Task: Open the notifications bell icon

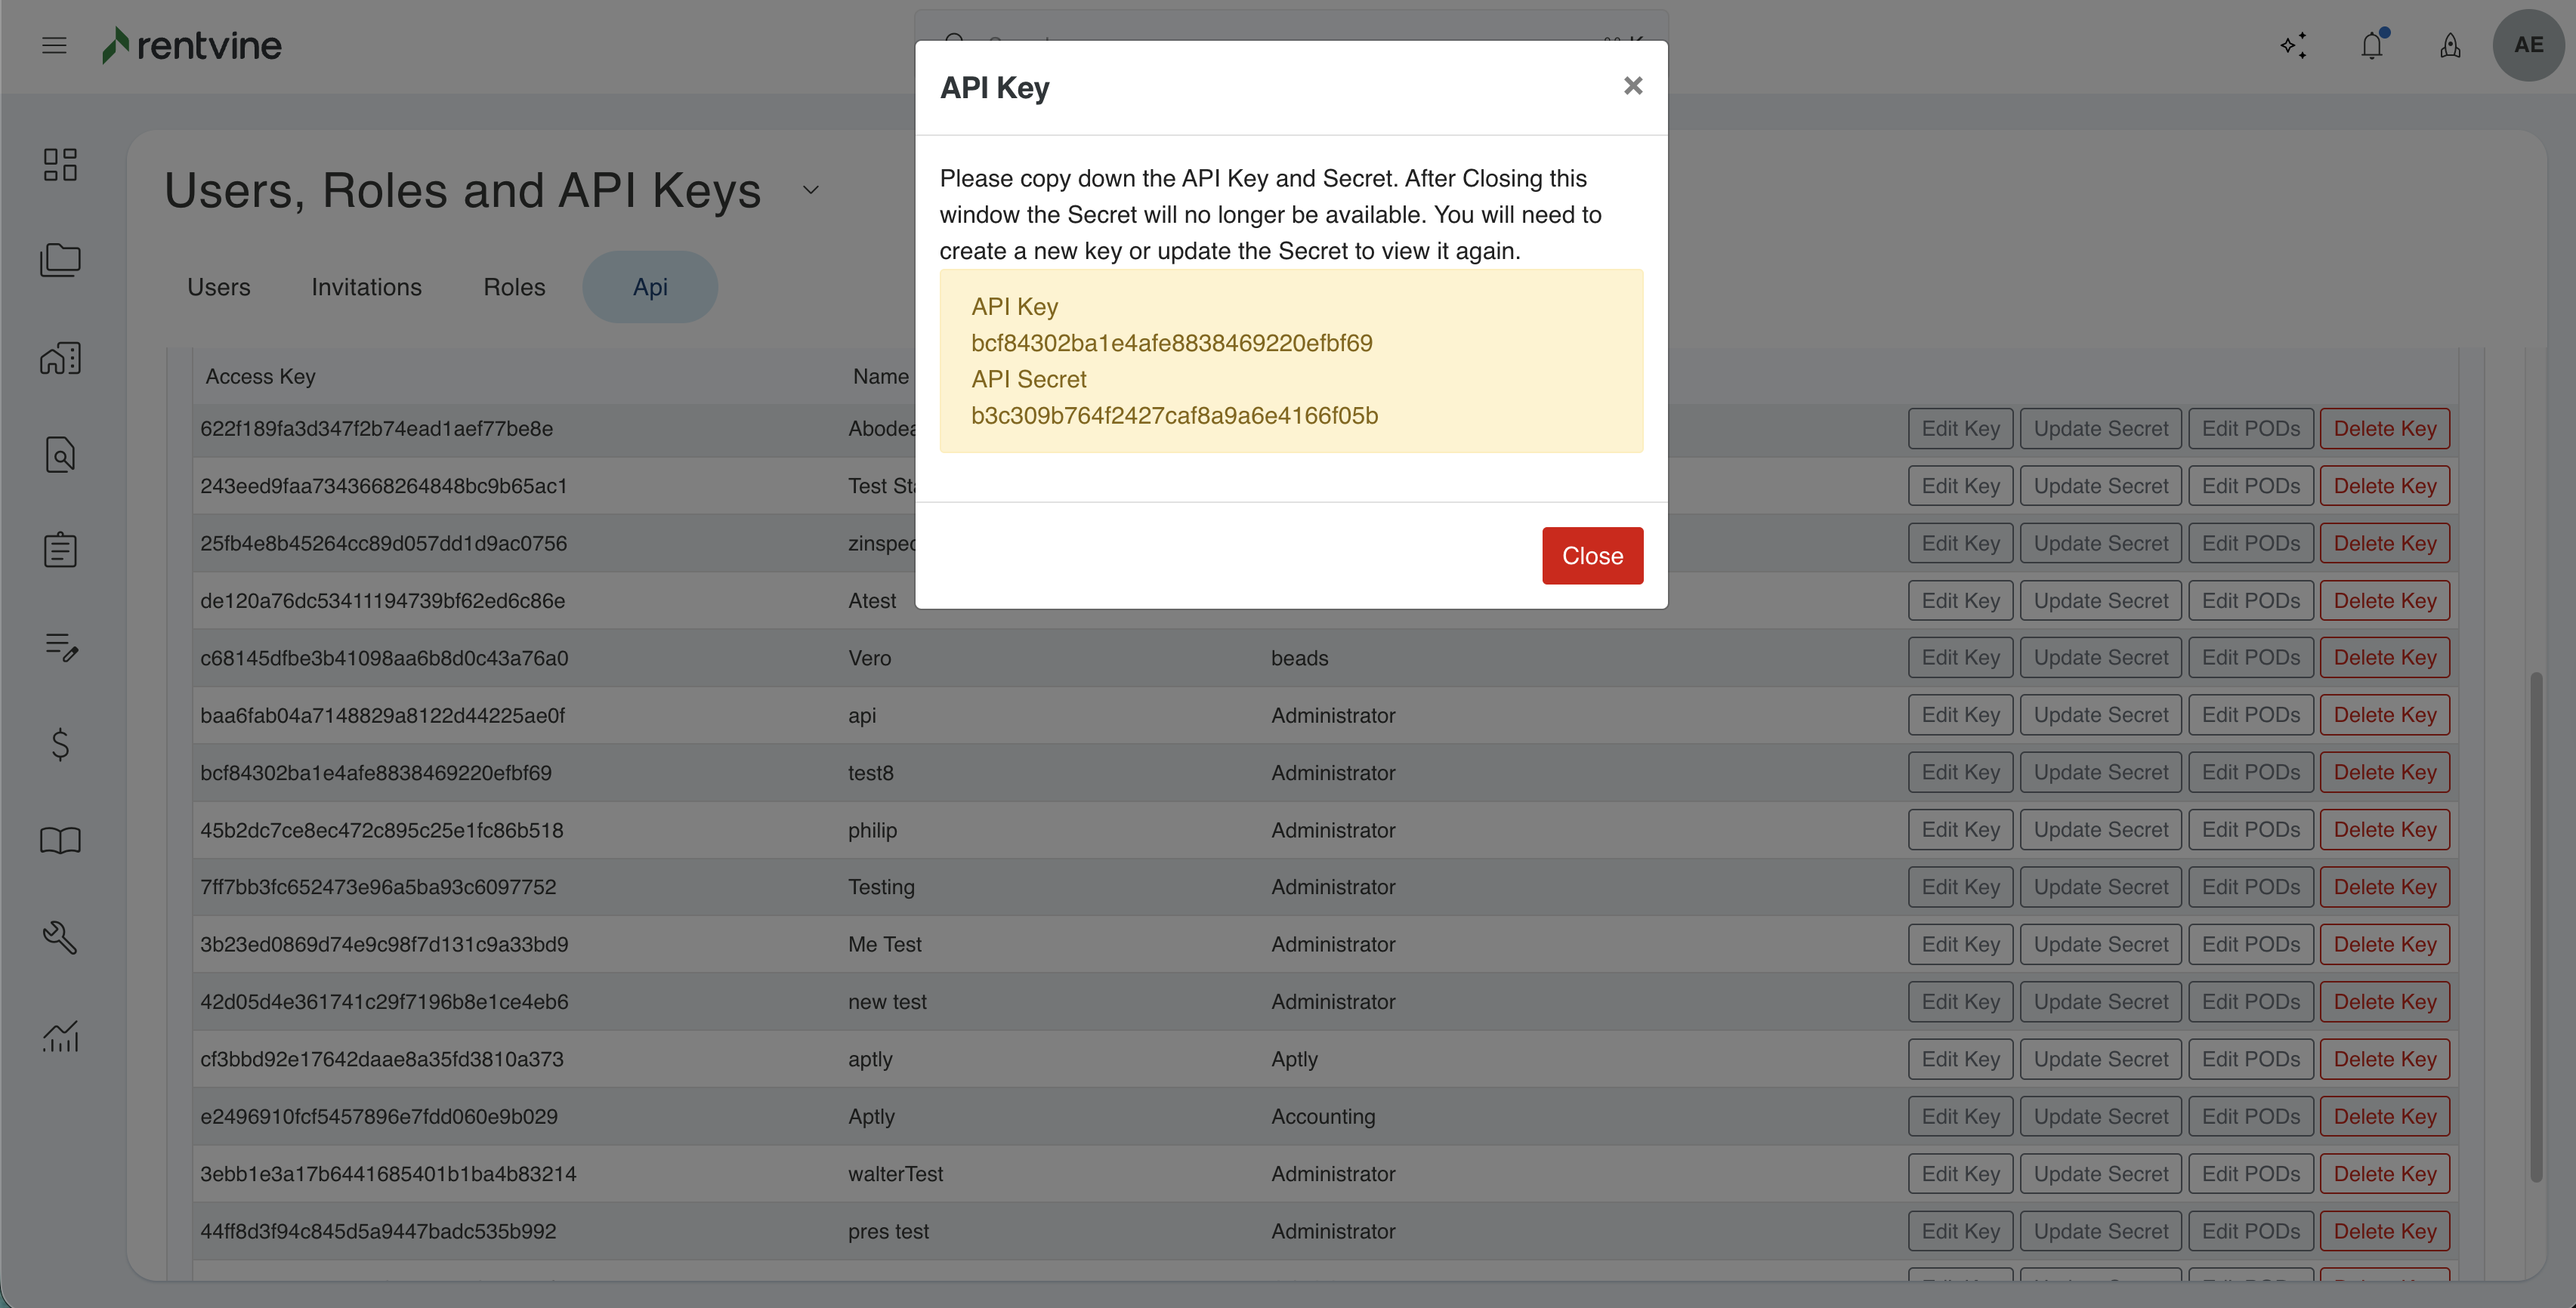Action: pos(2371,46)
